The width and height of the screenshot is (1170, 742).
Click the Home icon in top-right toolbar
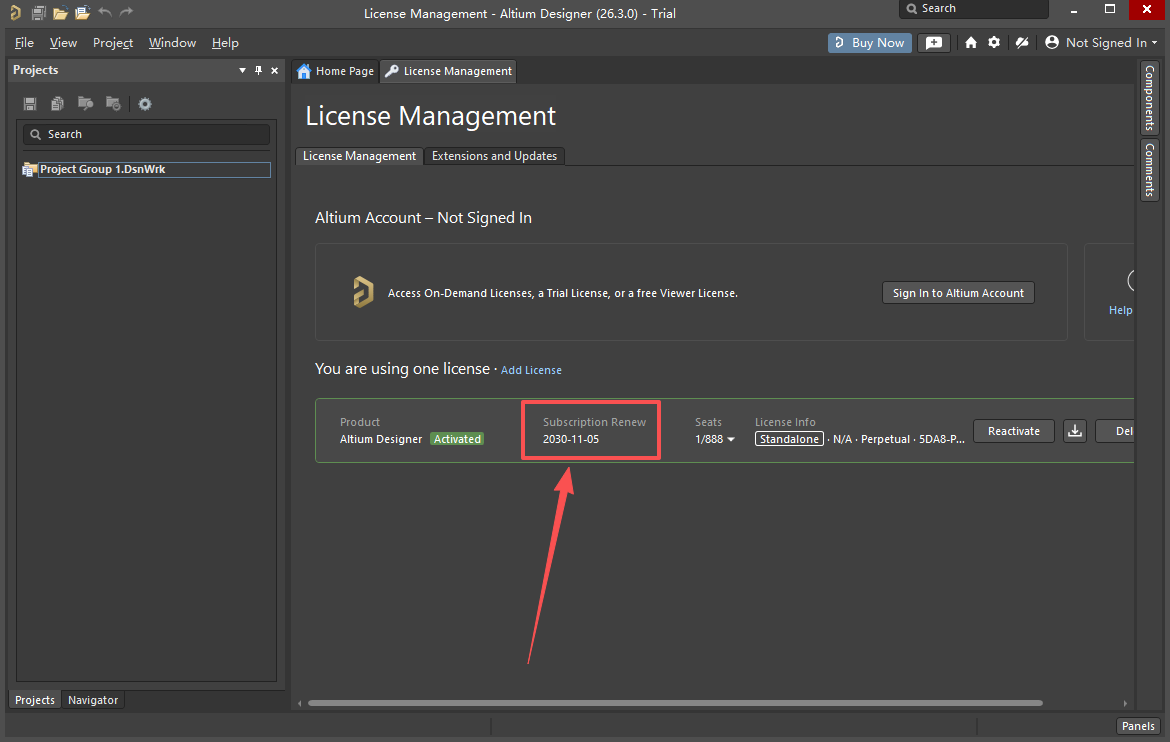(971, 43)
